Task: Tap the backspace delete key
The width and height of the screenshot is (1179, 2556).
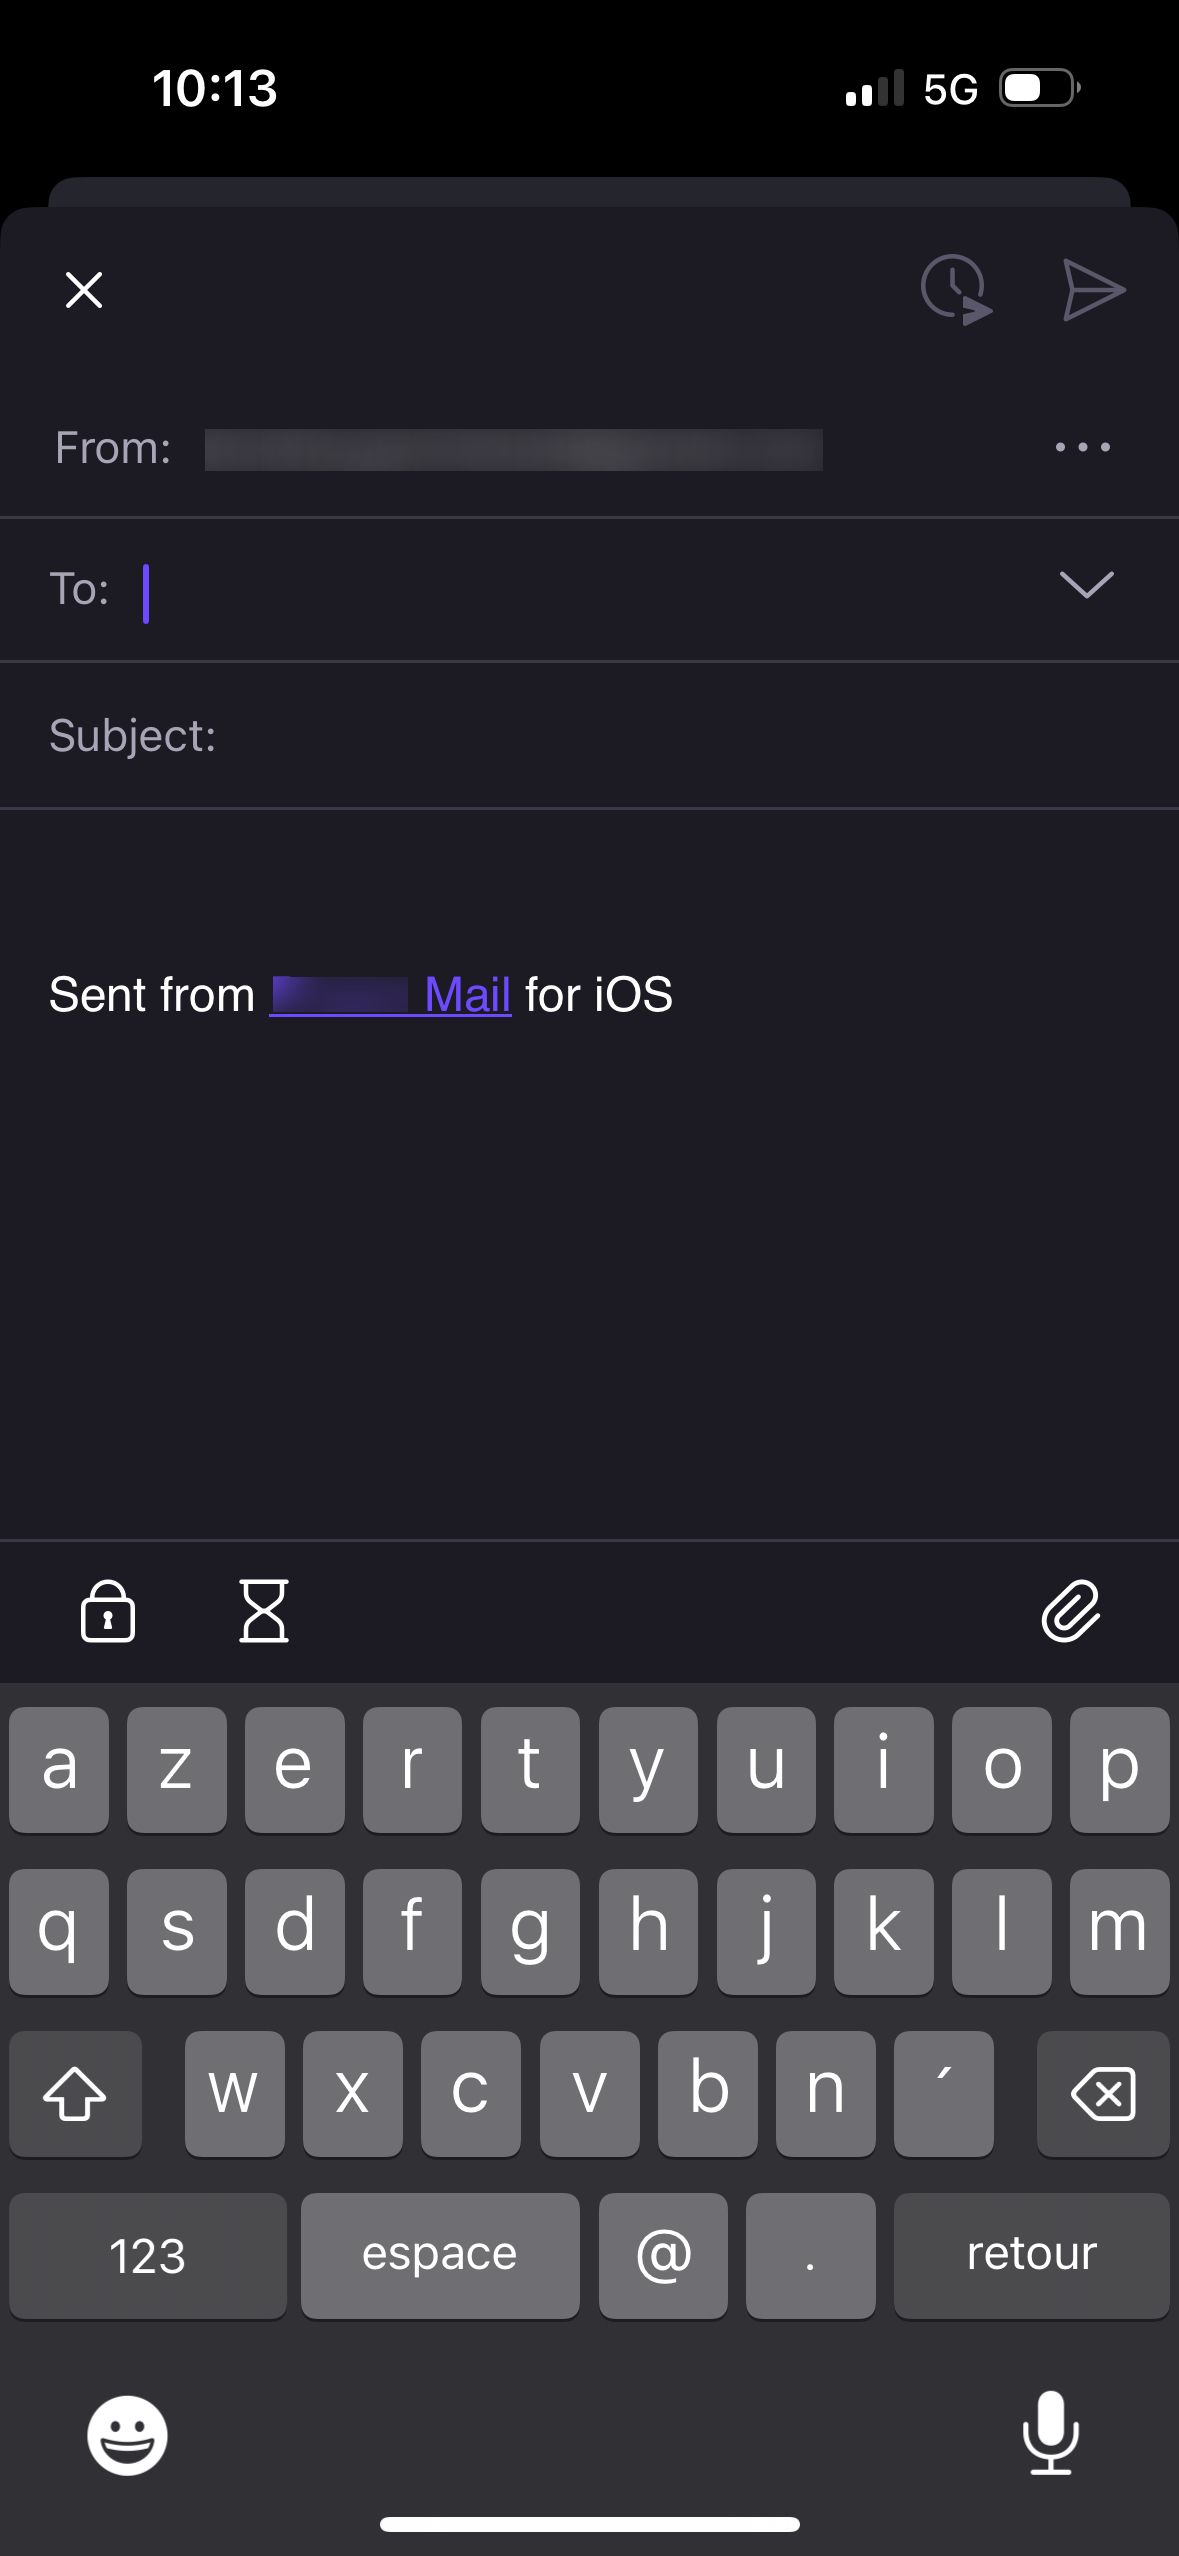Action: click(x=1103, y=2093)
